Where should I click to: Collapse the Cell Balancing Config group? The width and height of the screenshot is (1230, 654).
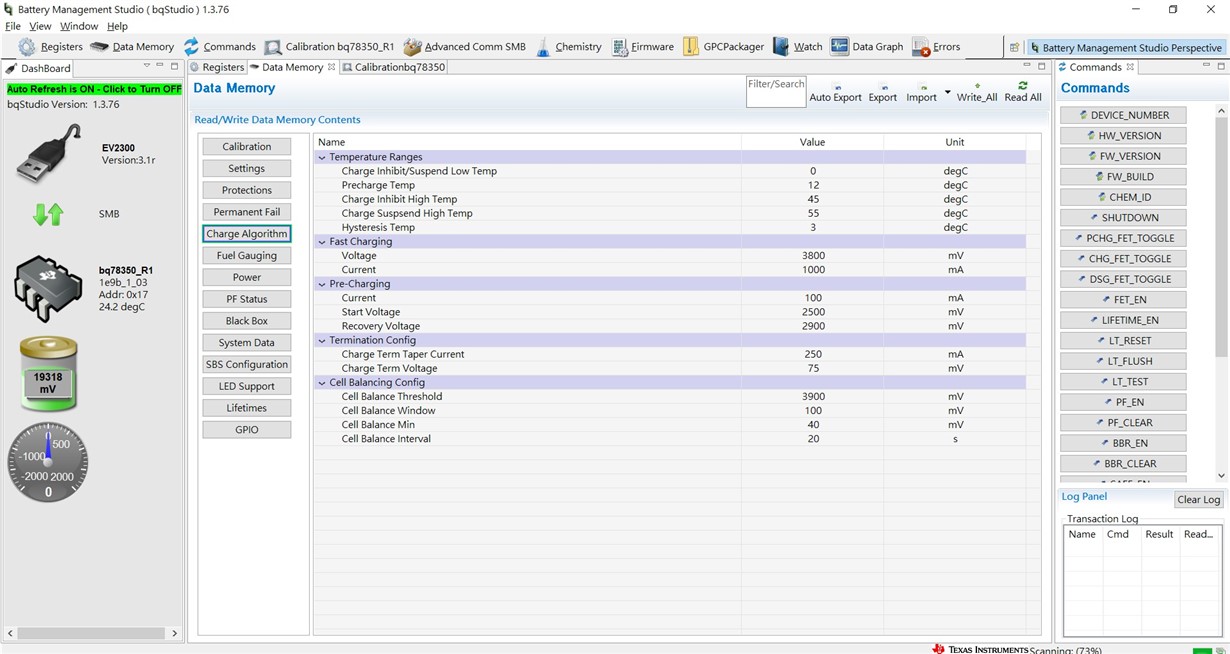[x=322, y=382]
